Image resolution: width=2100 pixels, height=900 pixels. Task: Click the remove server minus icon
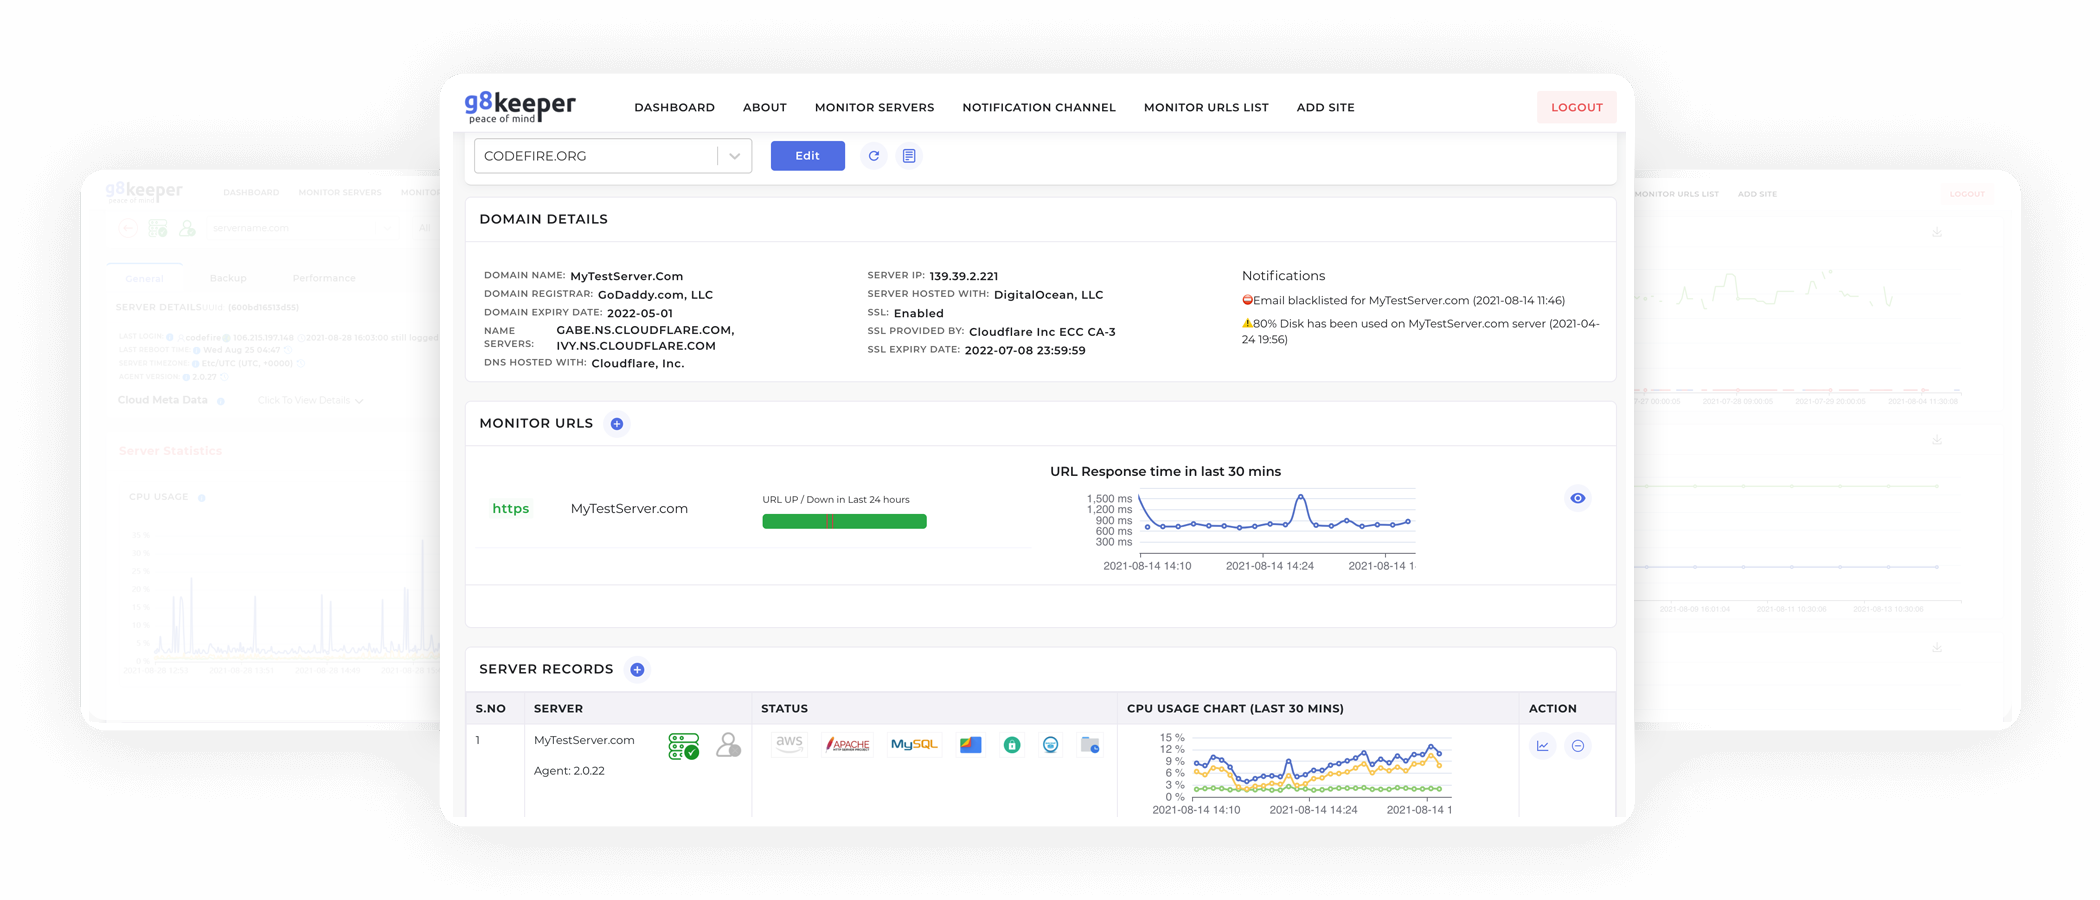(x=1578, y=746)
